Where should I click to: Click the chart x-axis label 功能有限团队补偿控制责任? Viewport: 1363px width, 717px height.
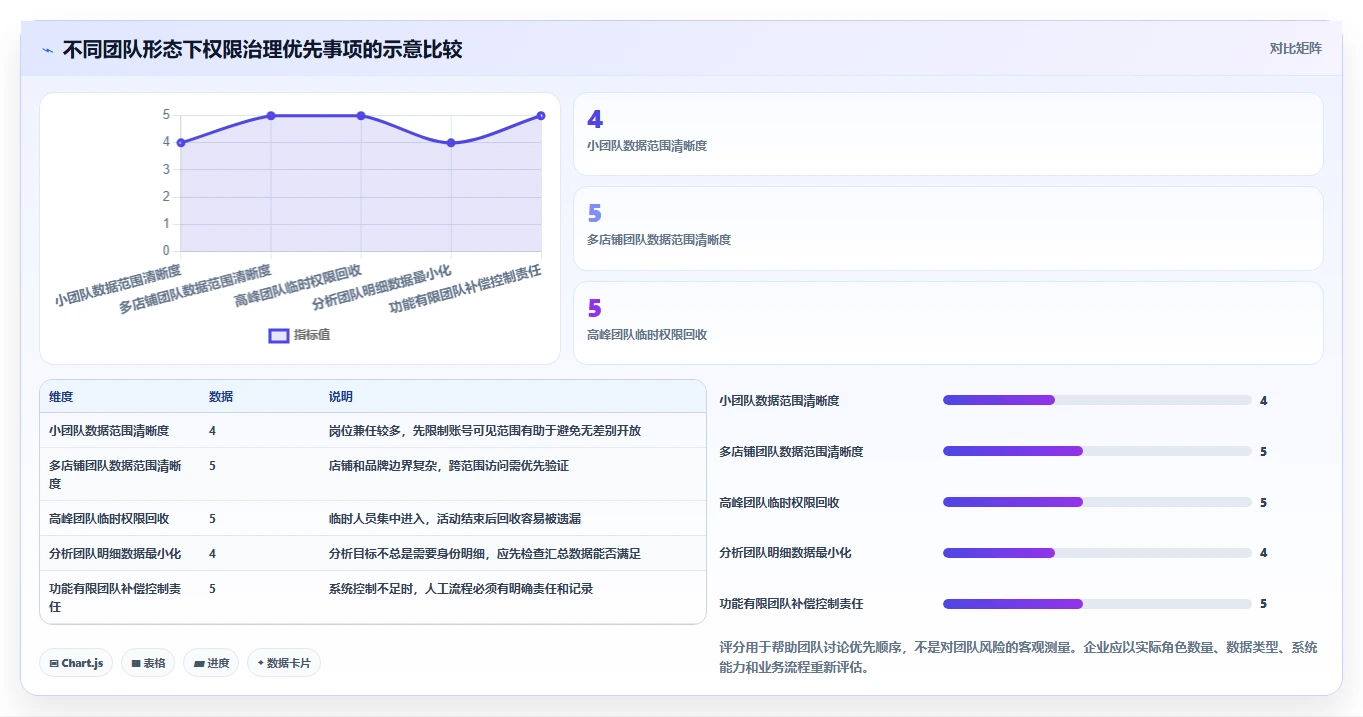(466, 289)
